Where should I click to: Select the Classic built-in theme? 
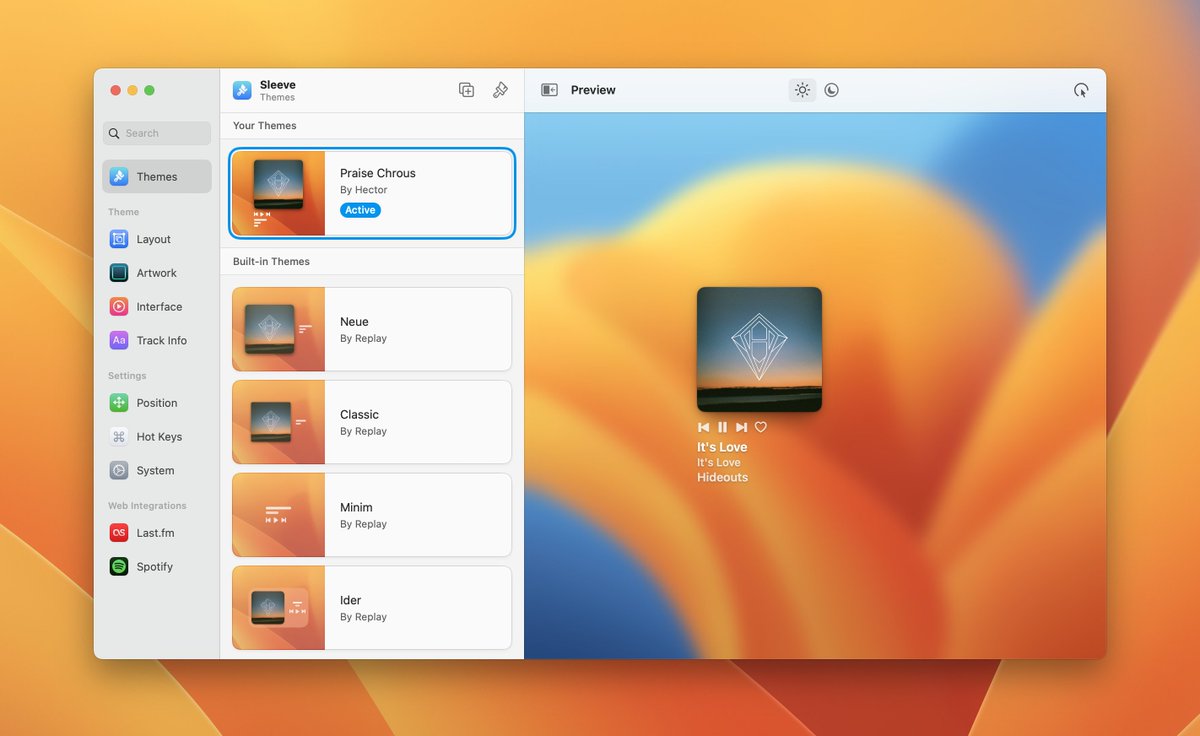[x=372, y=422]
